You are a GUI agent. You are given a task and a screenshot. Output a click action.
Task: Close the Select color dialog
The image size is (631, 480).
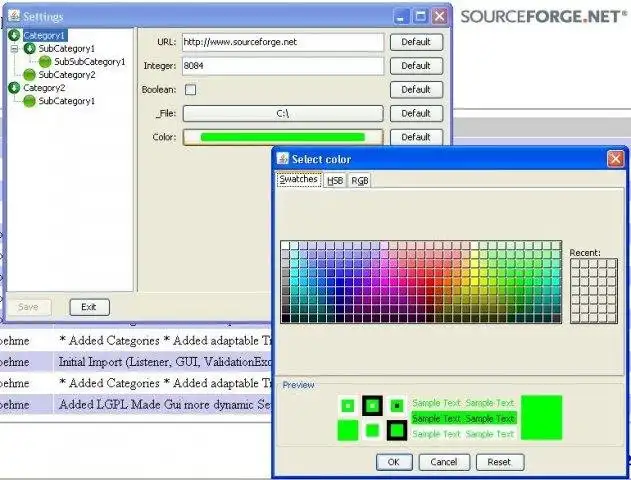pos(615,159)
